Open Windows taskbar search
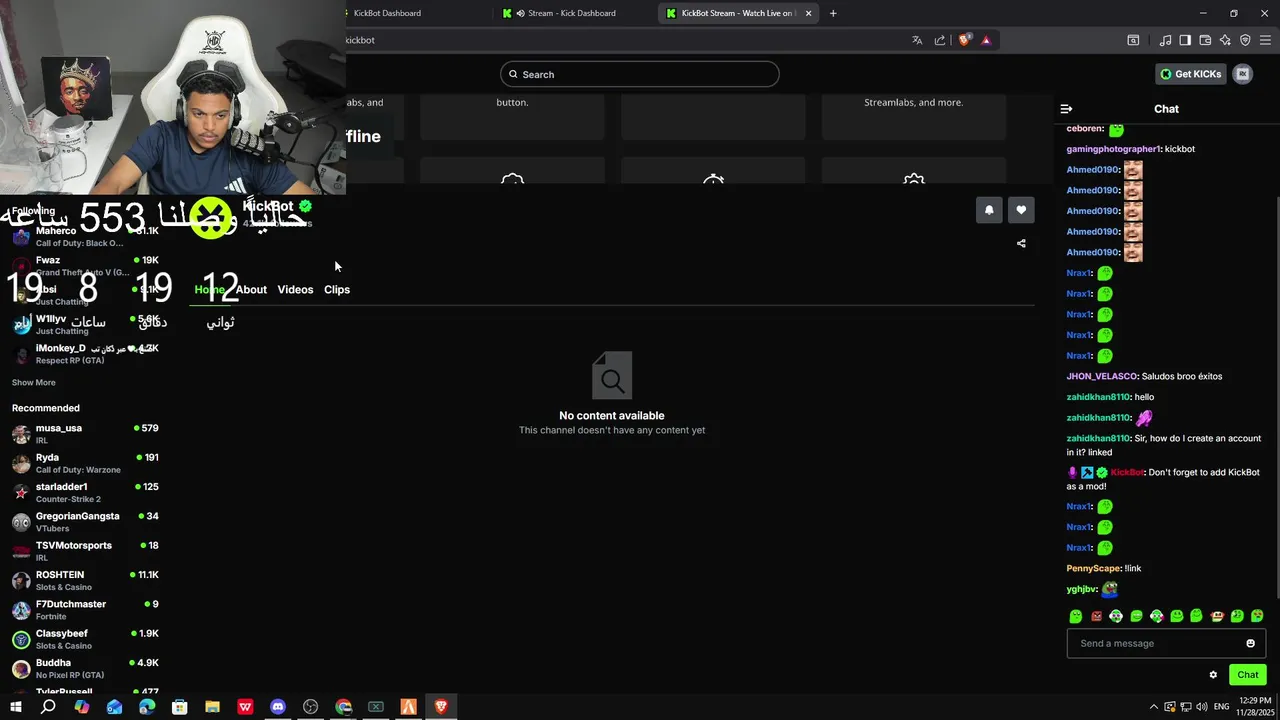 click(48, 707)
